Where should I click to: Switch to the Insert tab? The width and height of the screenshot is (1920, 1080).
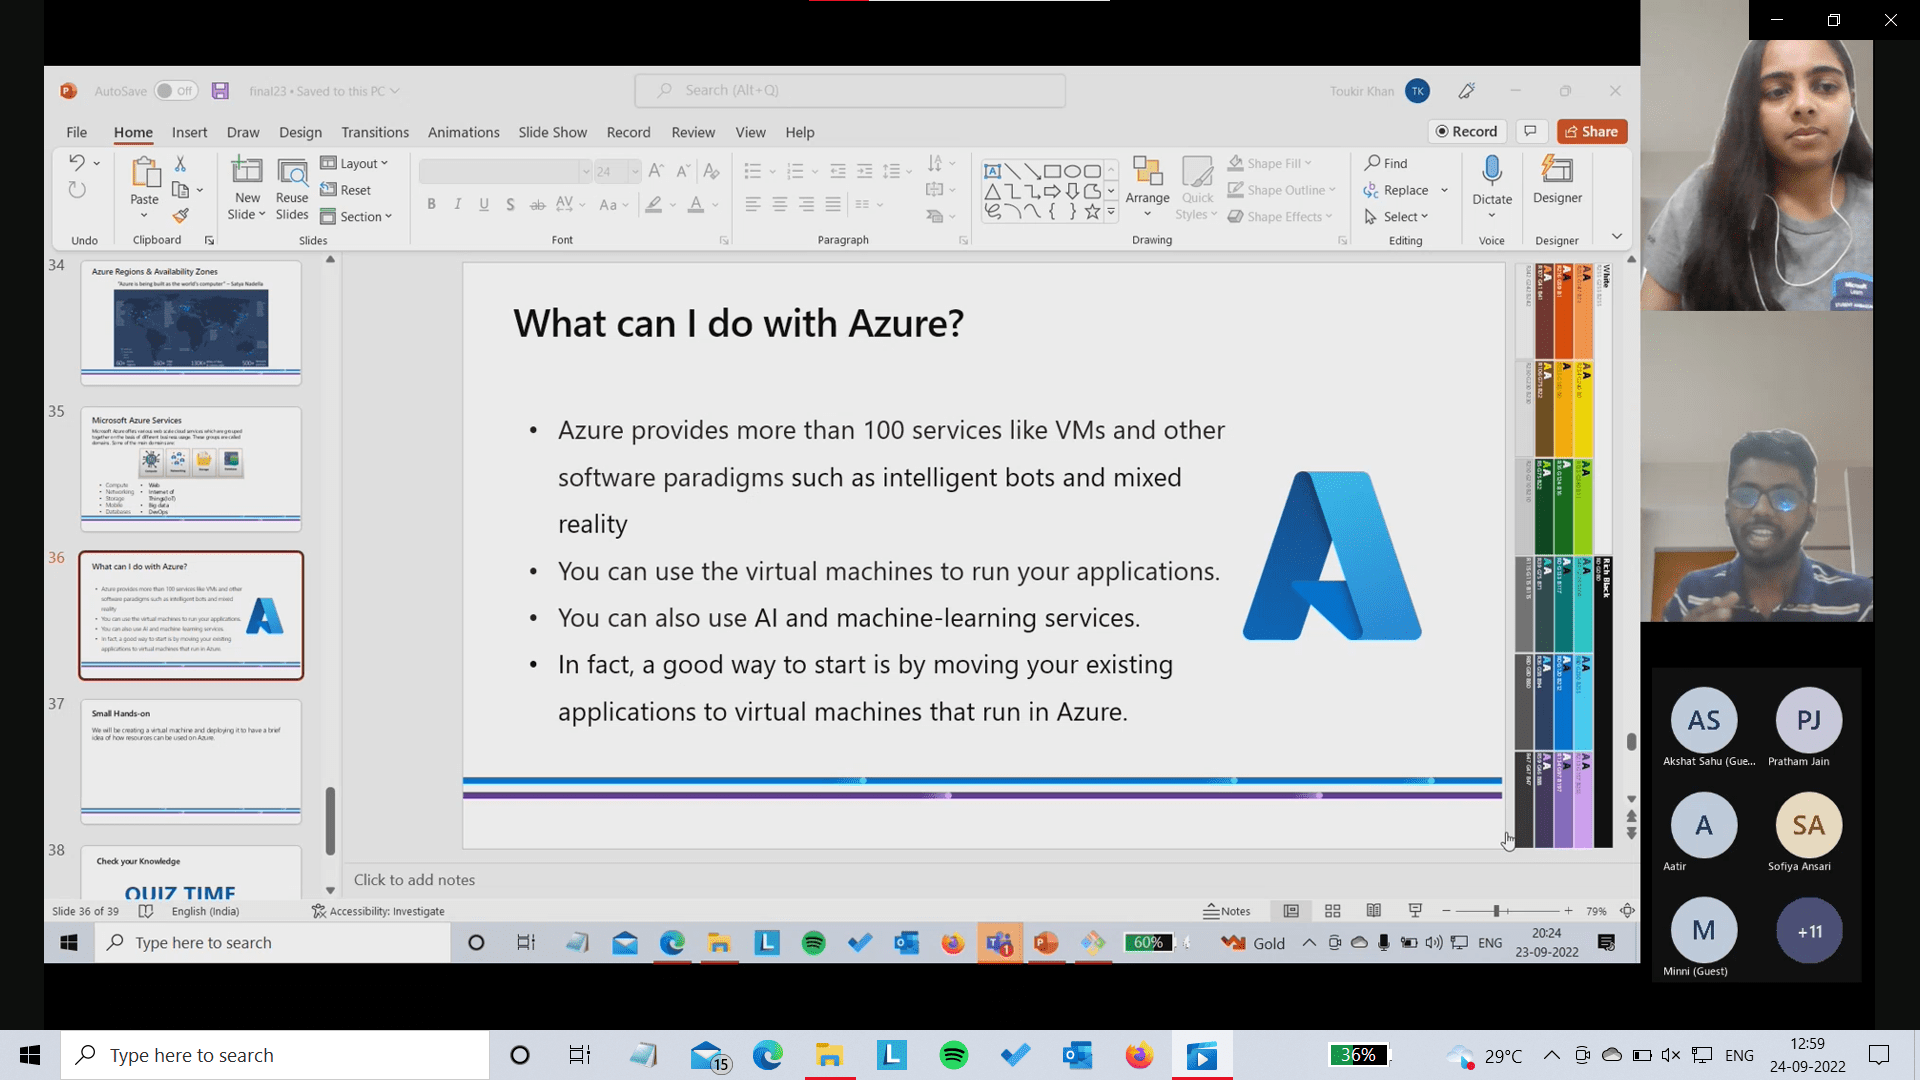click(189, 132)
